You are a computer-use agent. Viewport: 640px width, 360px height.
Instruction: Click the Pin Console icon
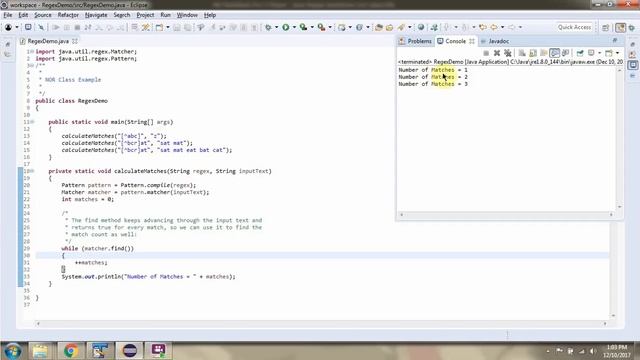pos(580,53)
